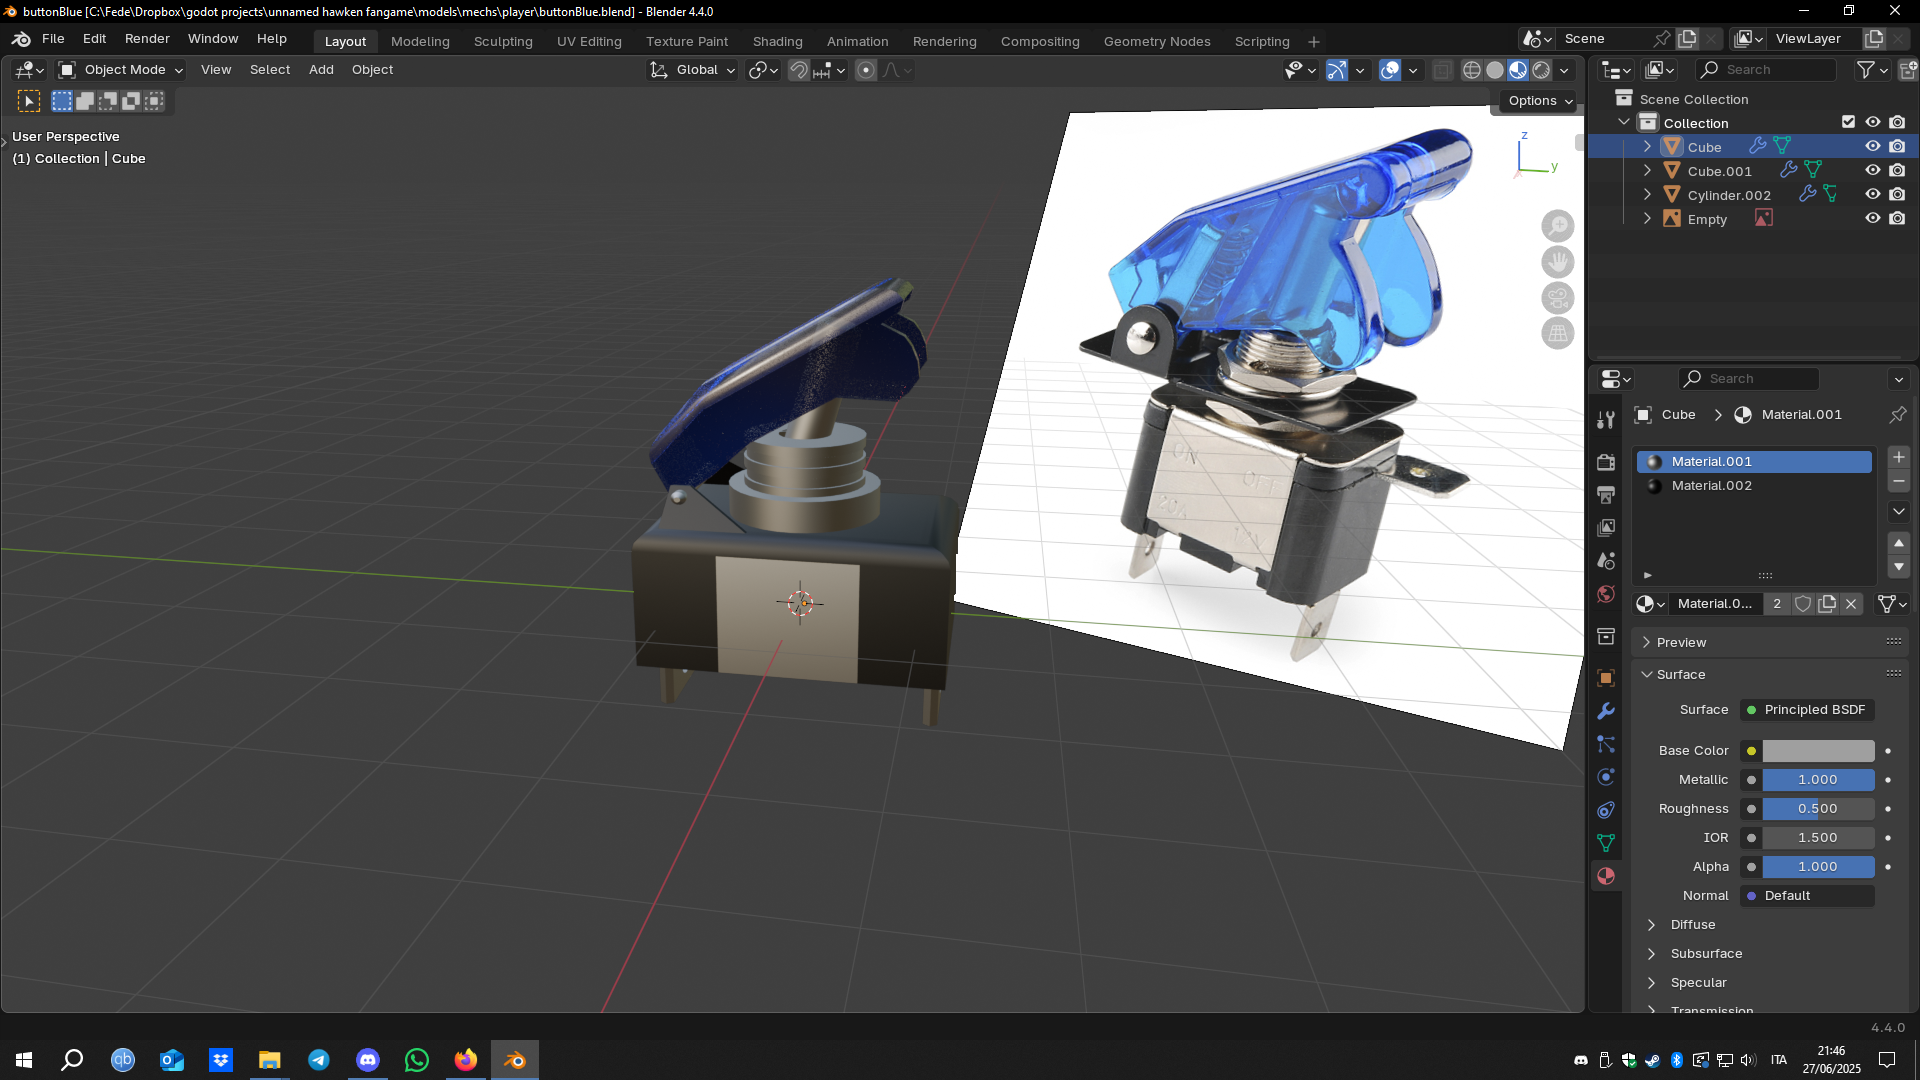
Task: Open the View Layer properties tab
Action: point(1606,528)
